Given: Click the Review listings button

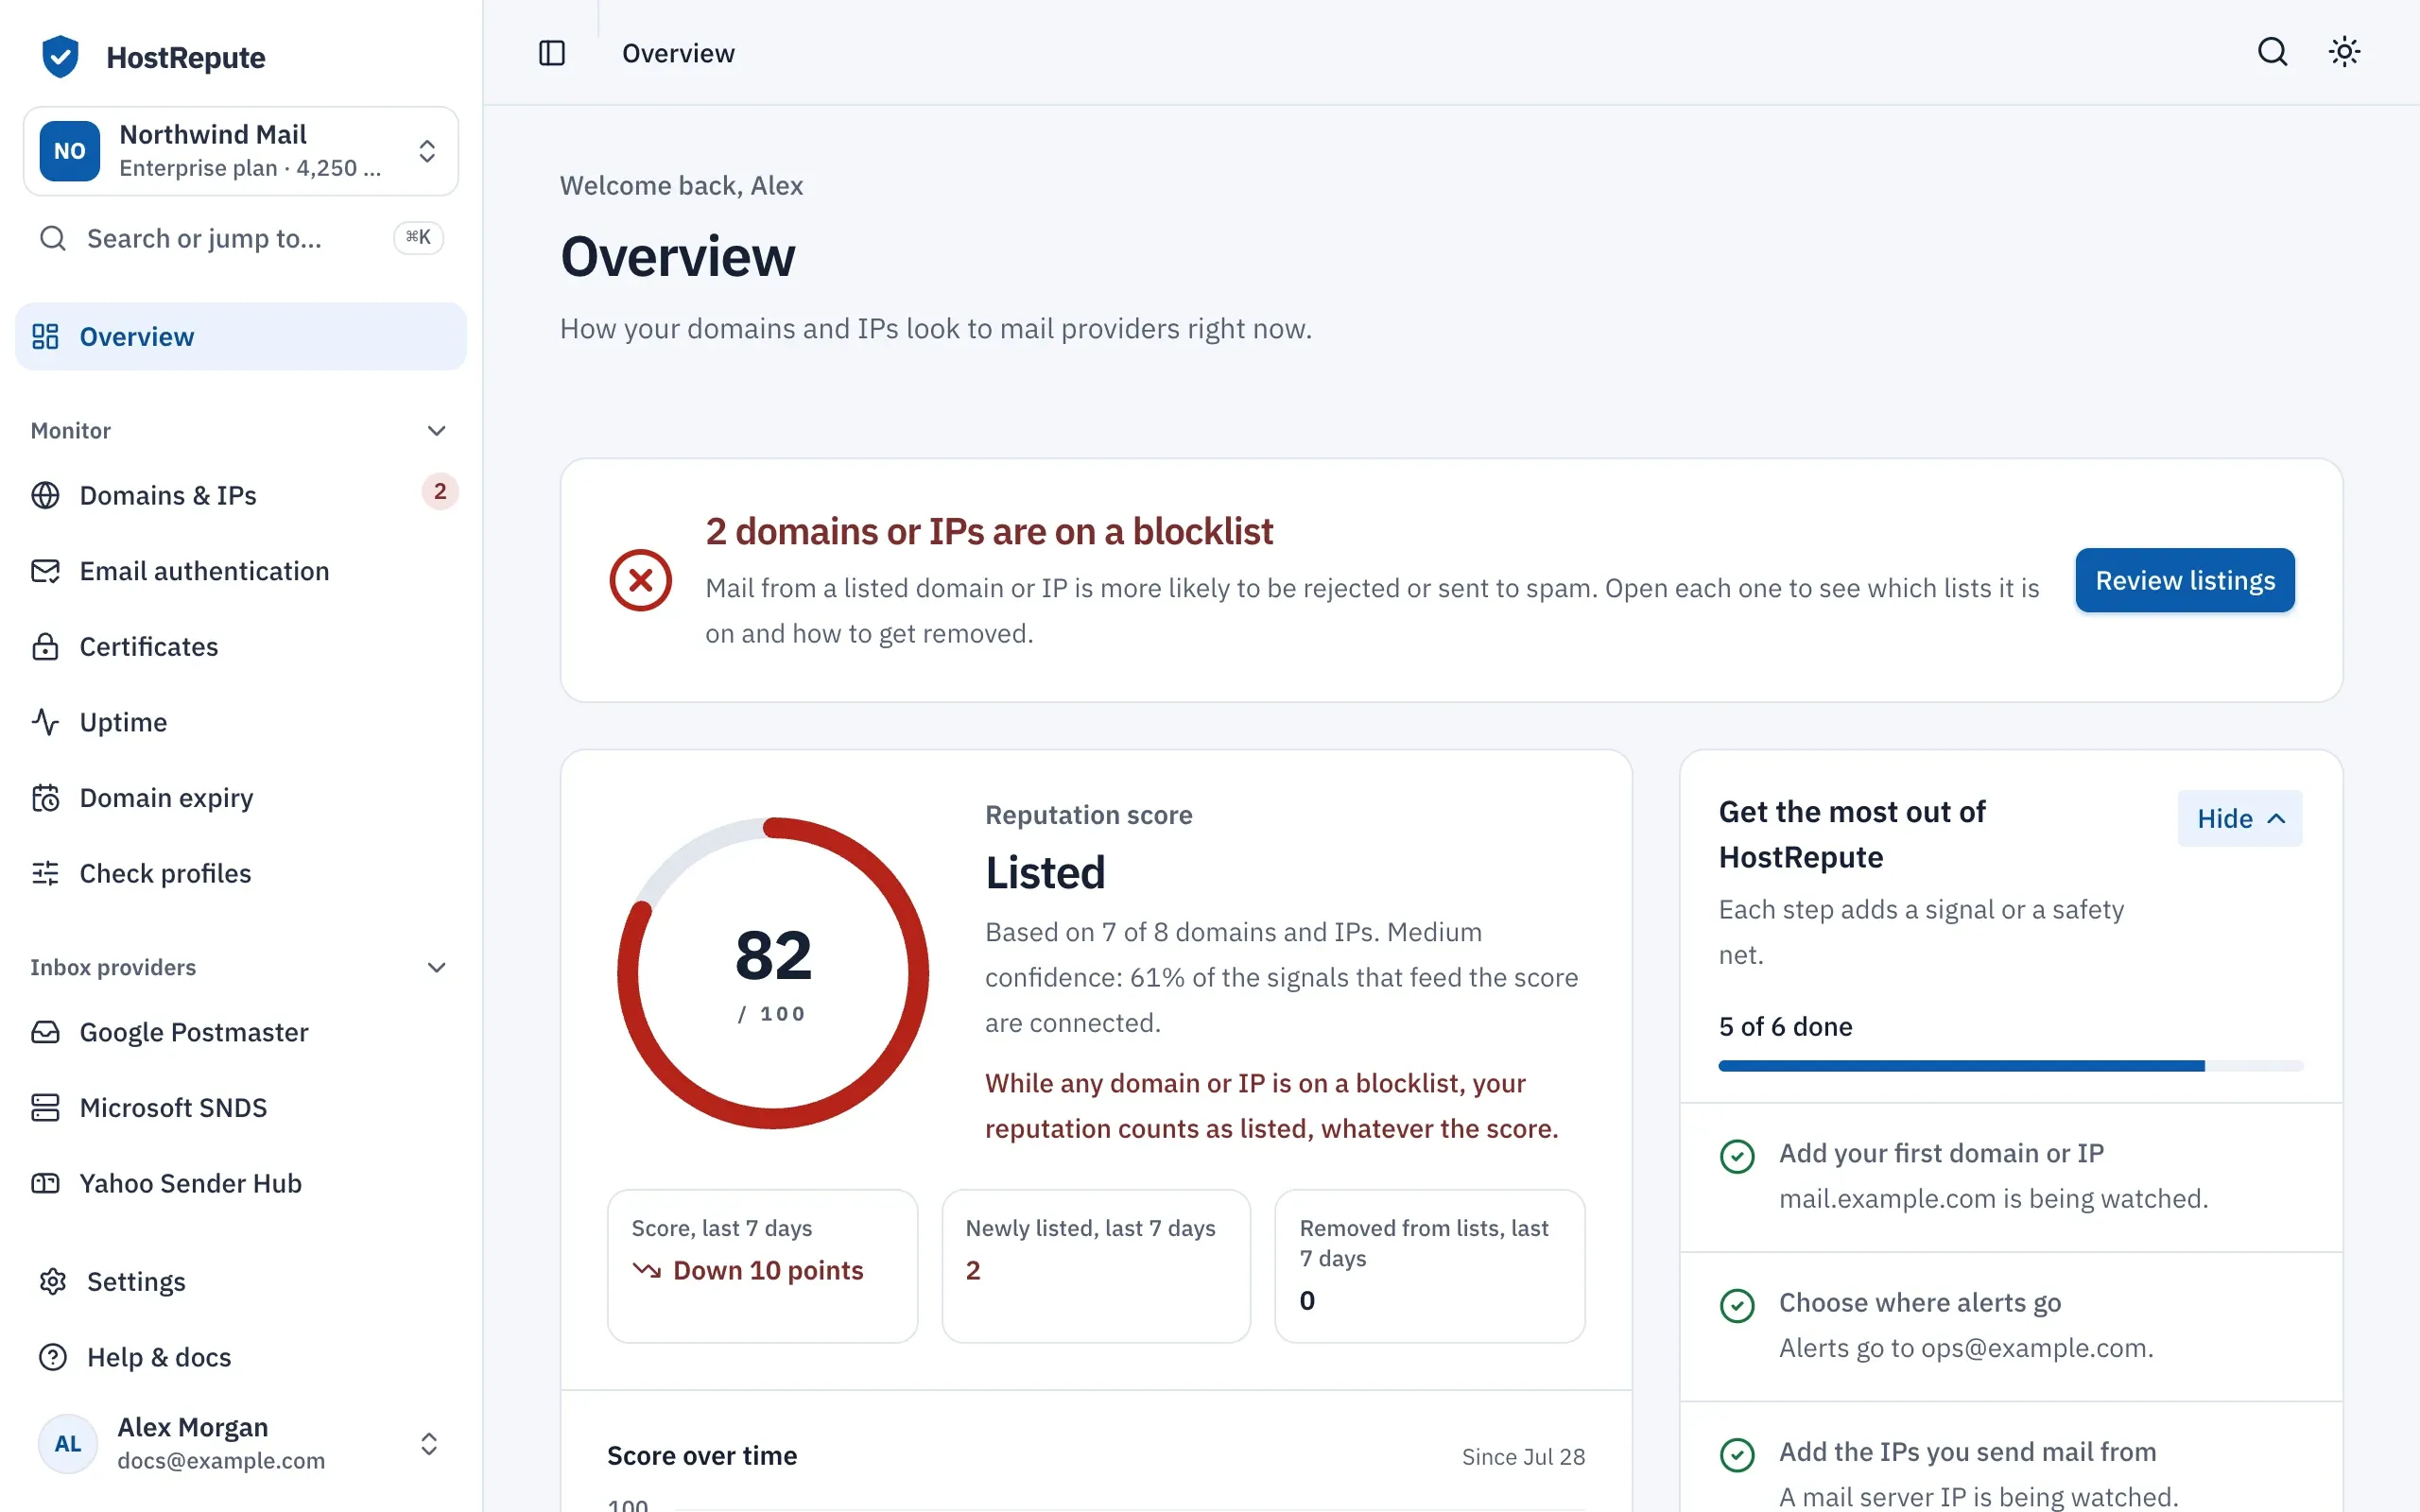Looking at the screenshot, I should coord(2185,580).
